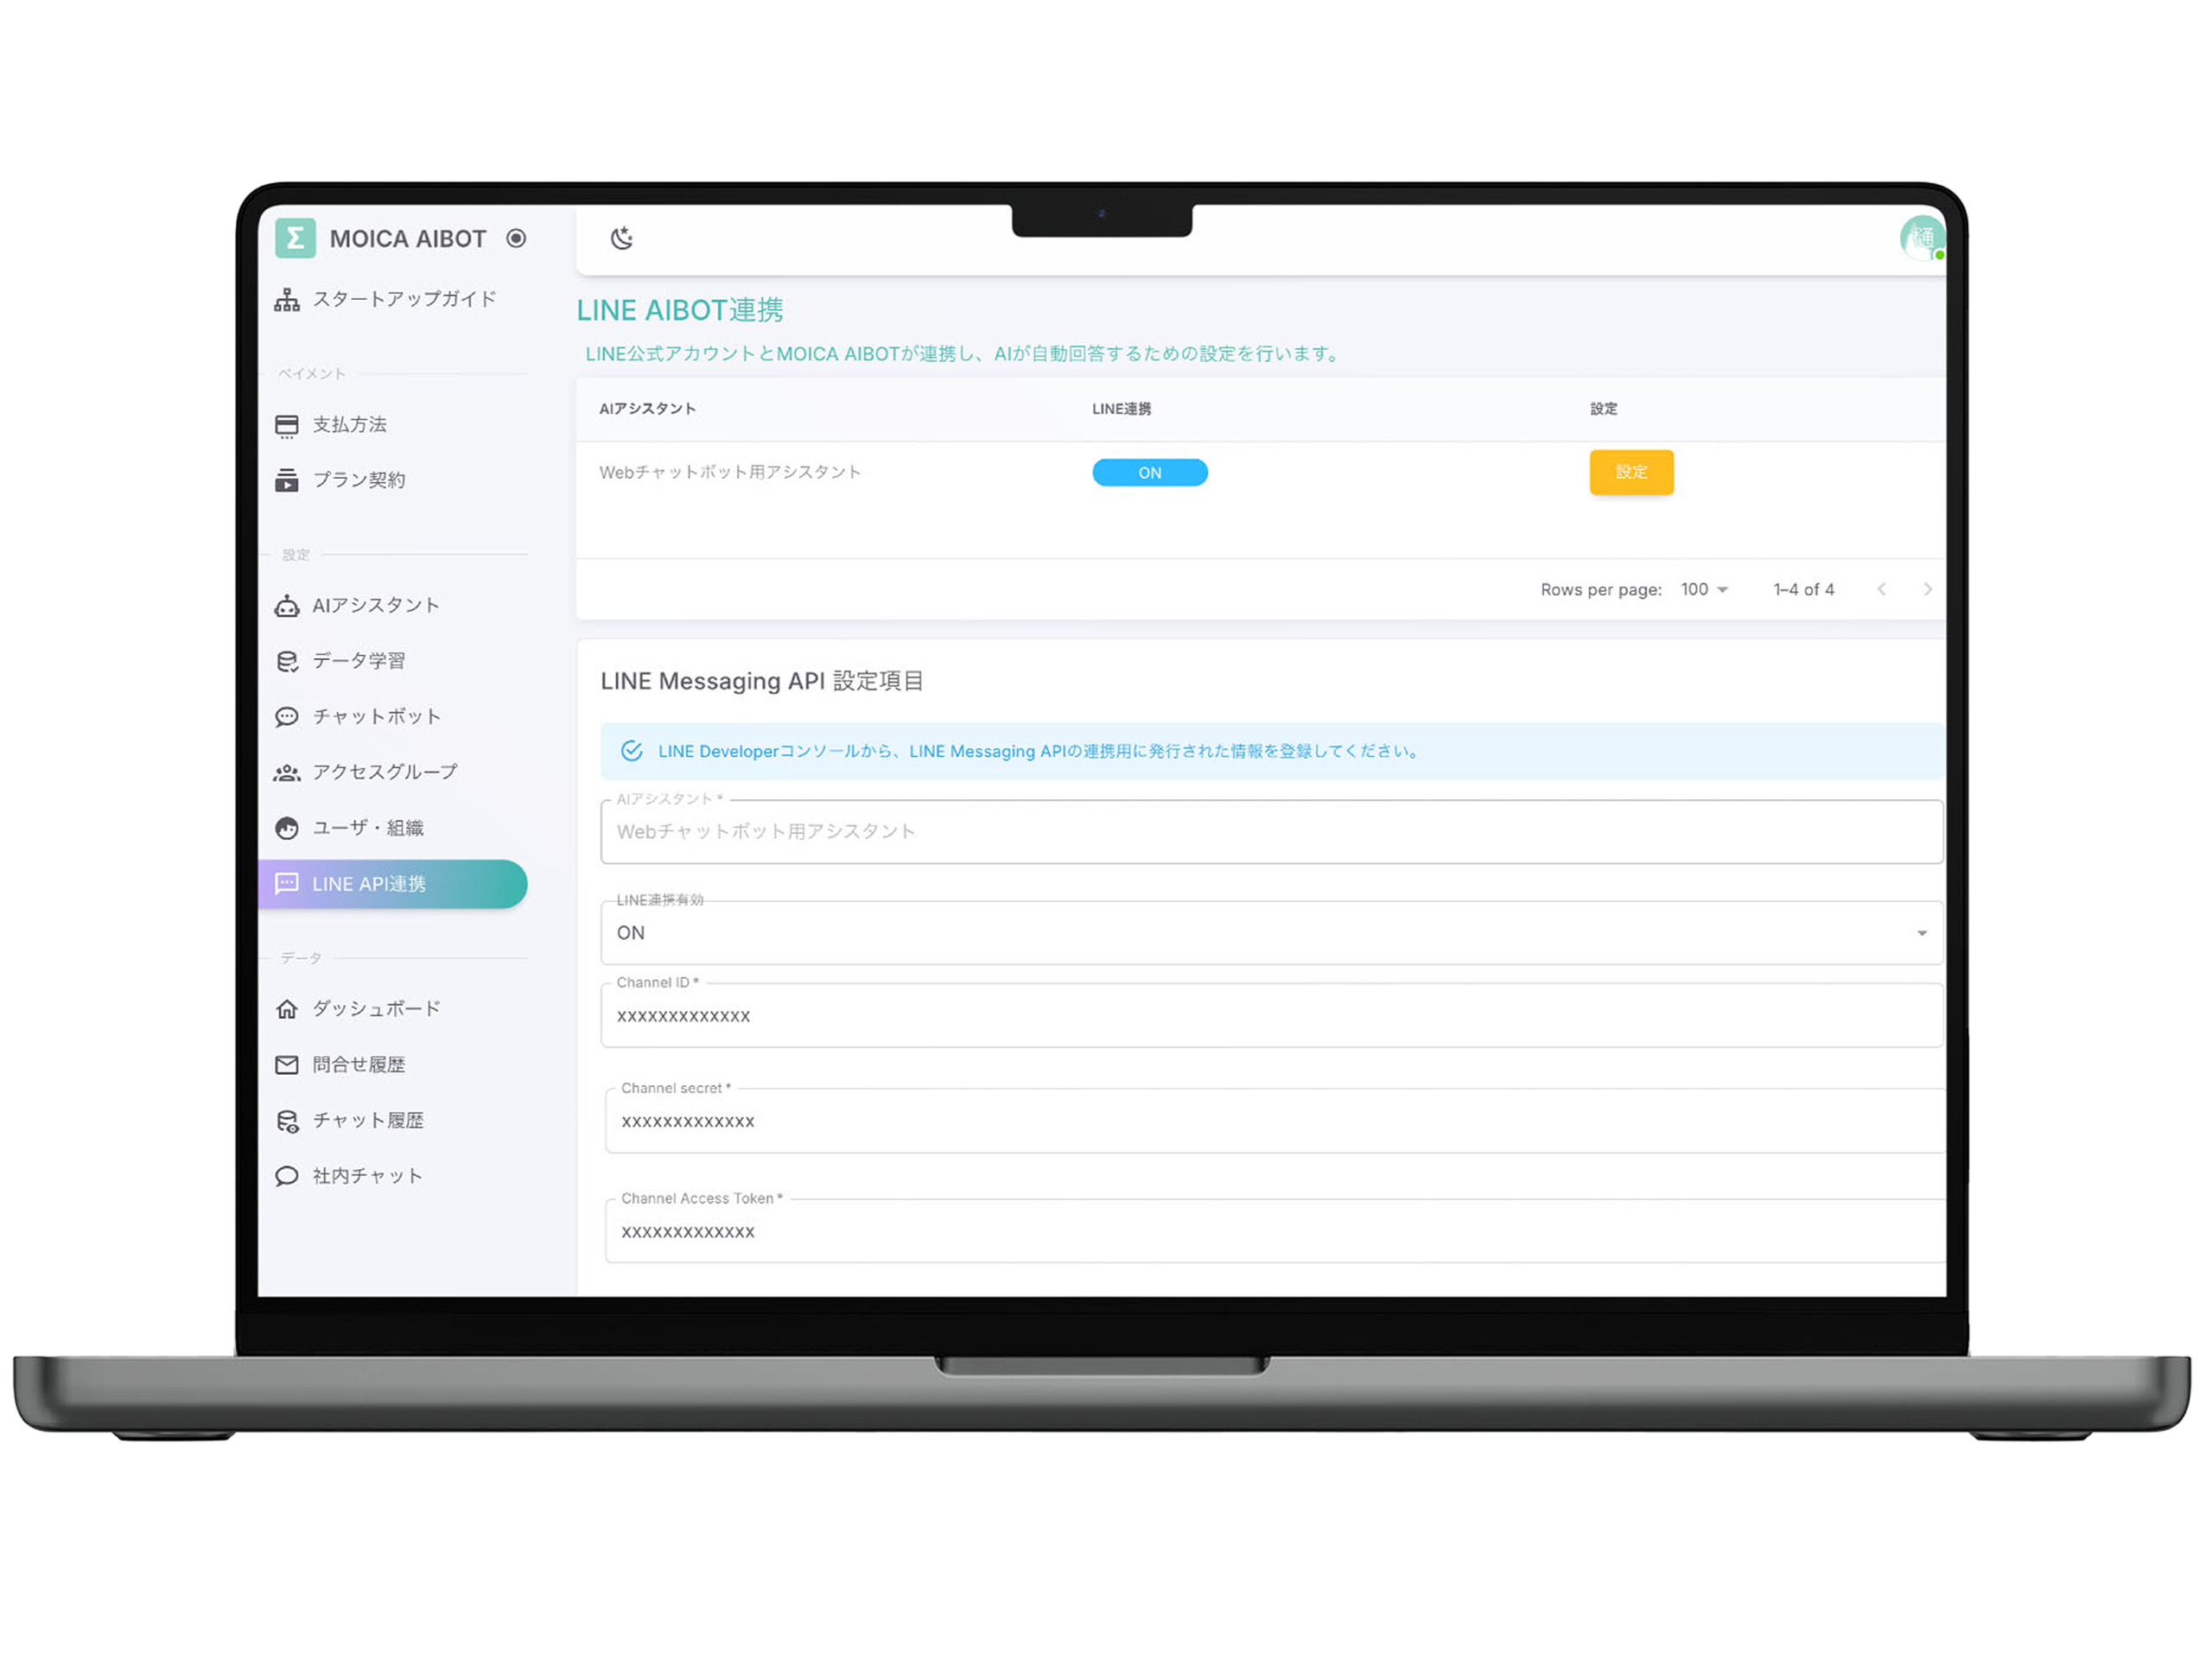
Task: Click the MOICA AIBOT title text
Action: (408, 239)
